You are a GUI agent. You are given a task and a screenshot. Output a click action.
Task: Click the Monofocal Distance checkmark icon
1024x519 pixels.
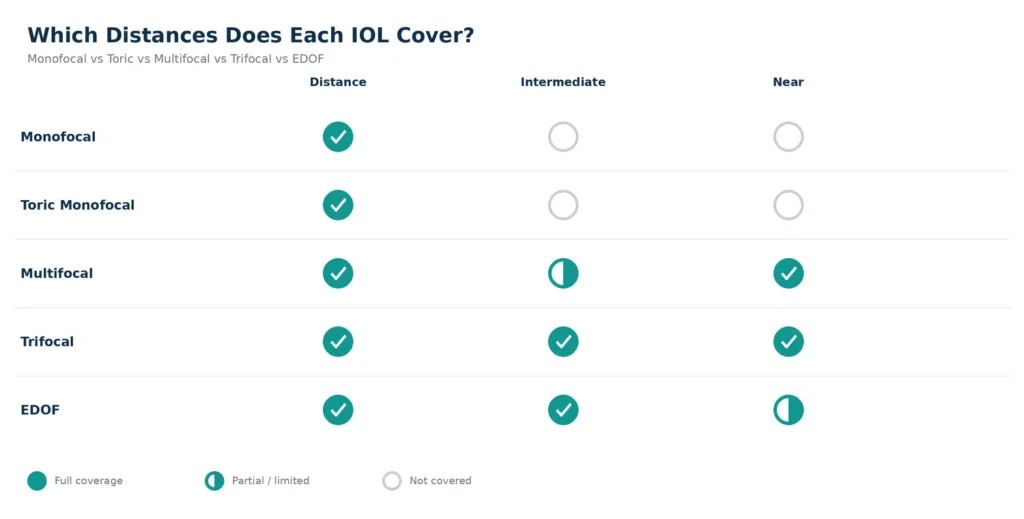click(x=338, y=136)
